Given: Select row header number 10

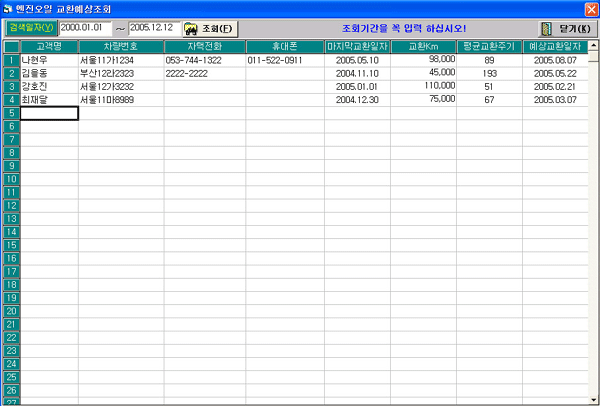Looking at the screenshot, I should pyautogui.click(x=11, y=179).
